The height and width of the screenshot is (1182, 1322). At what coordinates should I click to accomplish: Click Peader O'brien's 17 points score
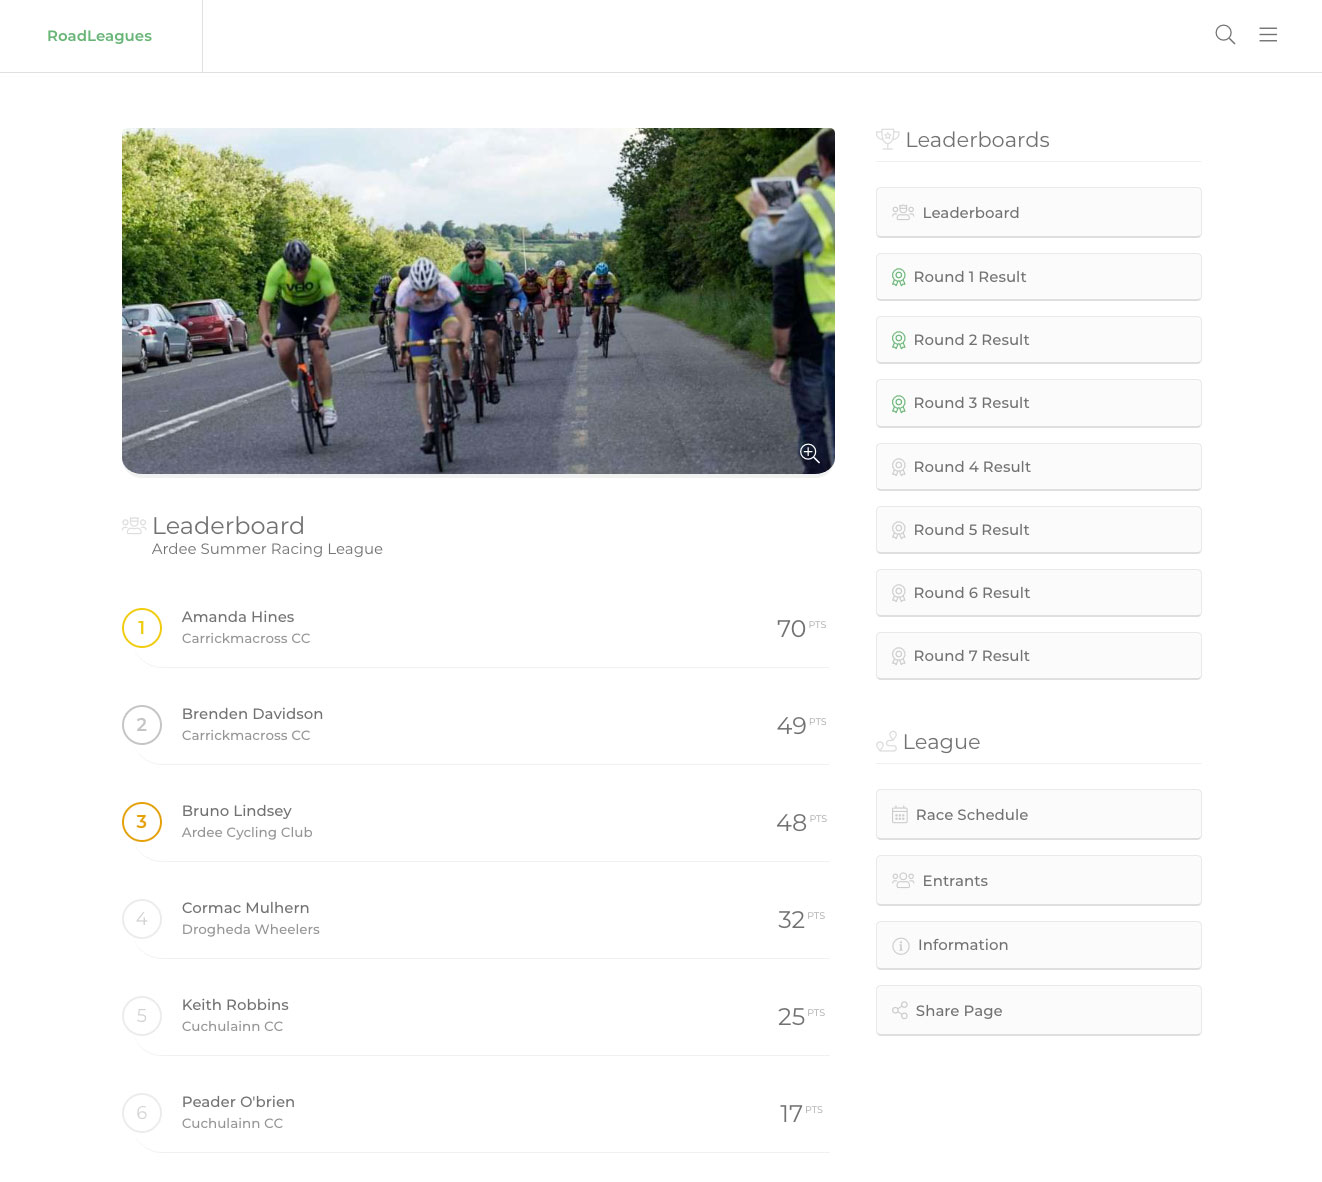(x=801, y=1113)
